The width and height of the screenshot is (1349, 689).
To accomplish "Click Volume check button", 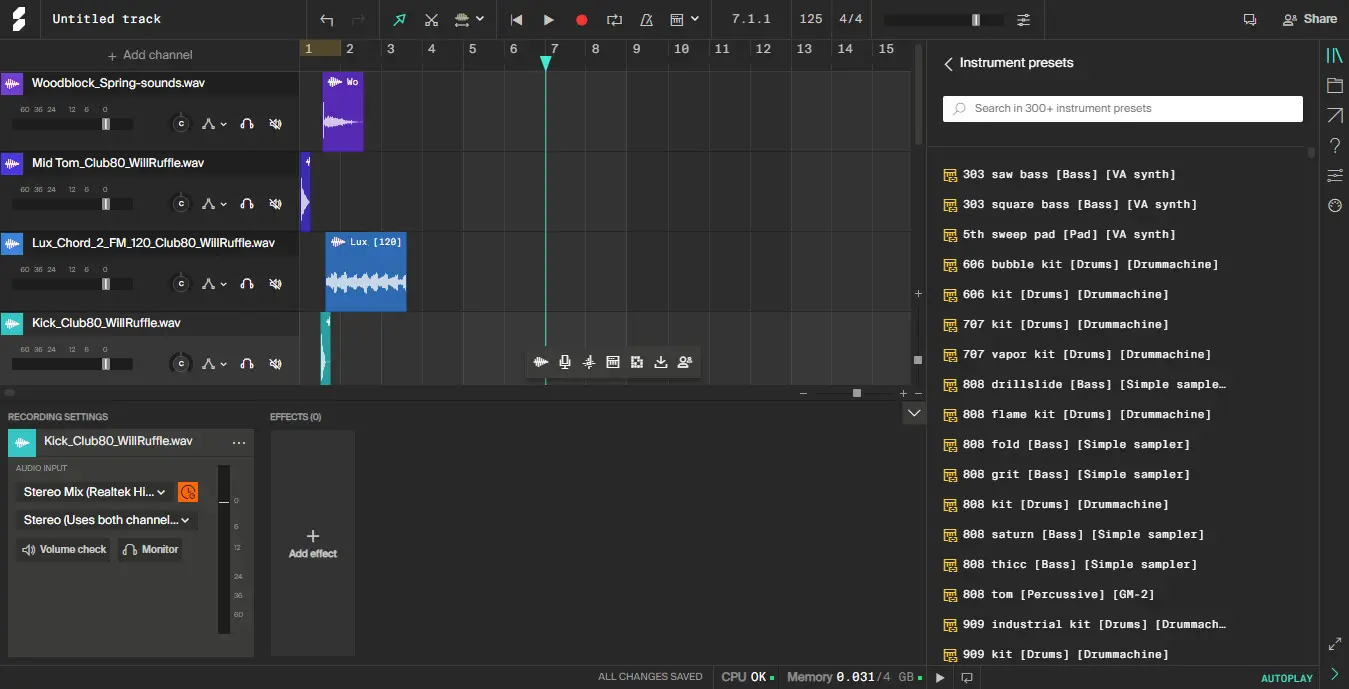I will (64, 549).
